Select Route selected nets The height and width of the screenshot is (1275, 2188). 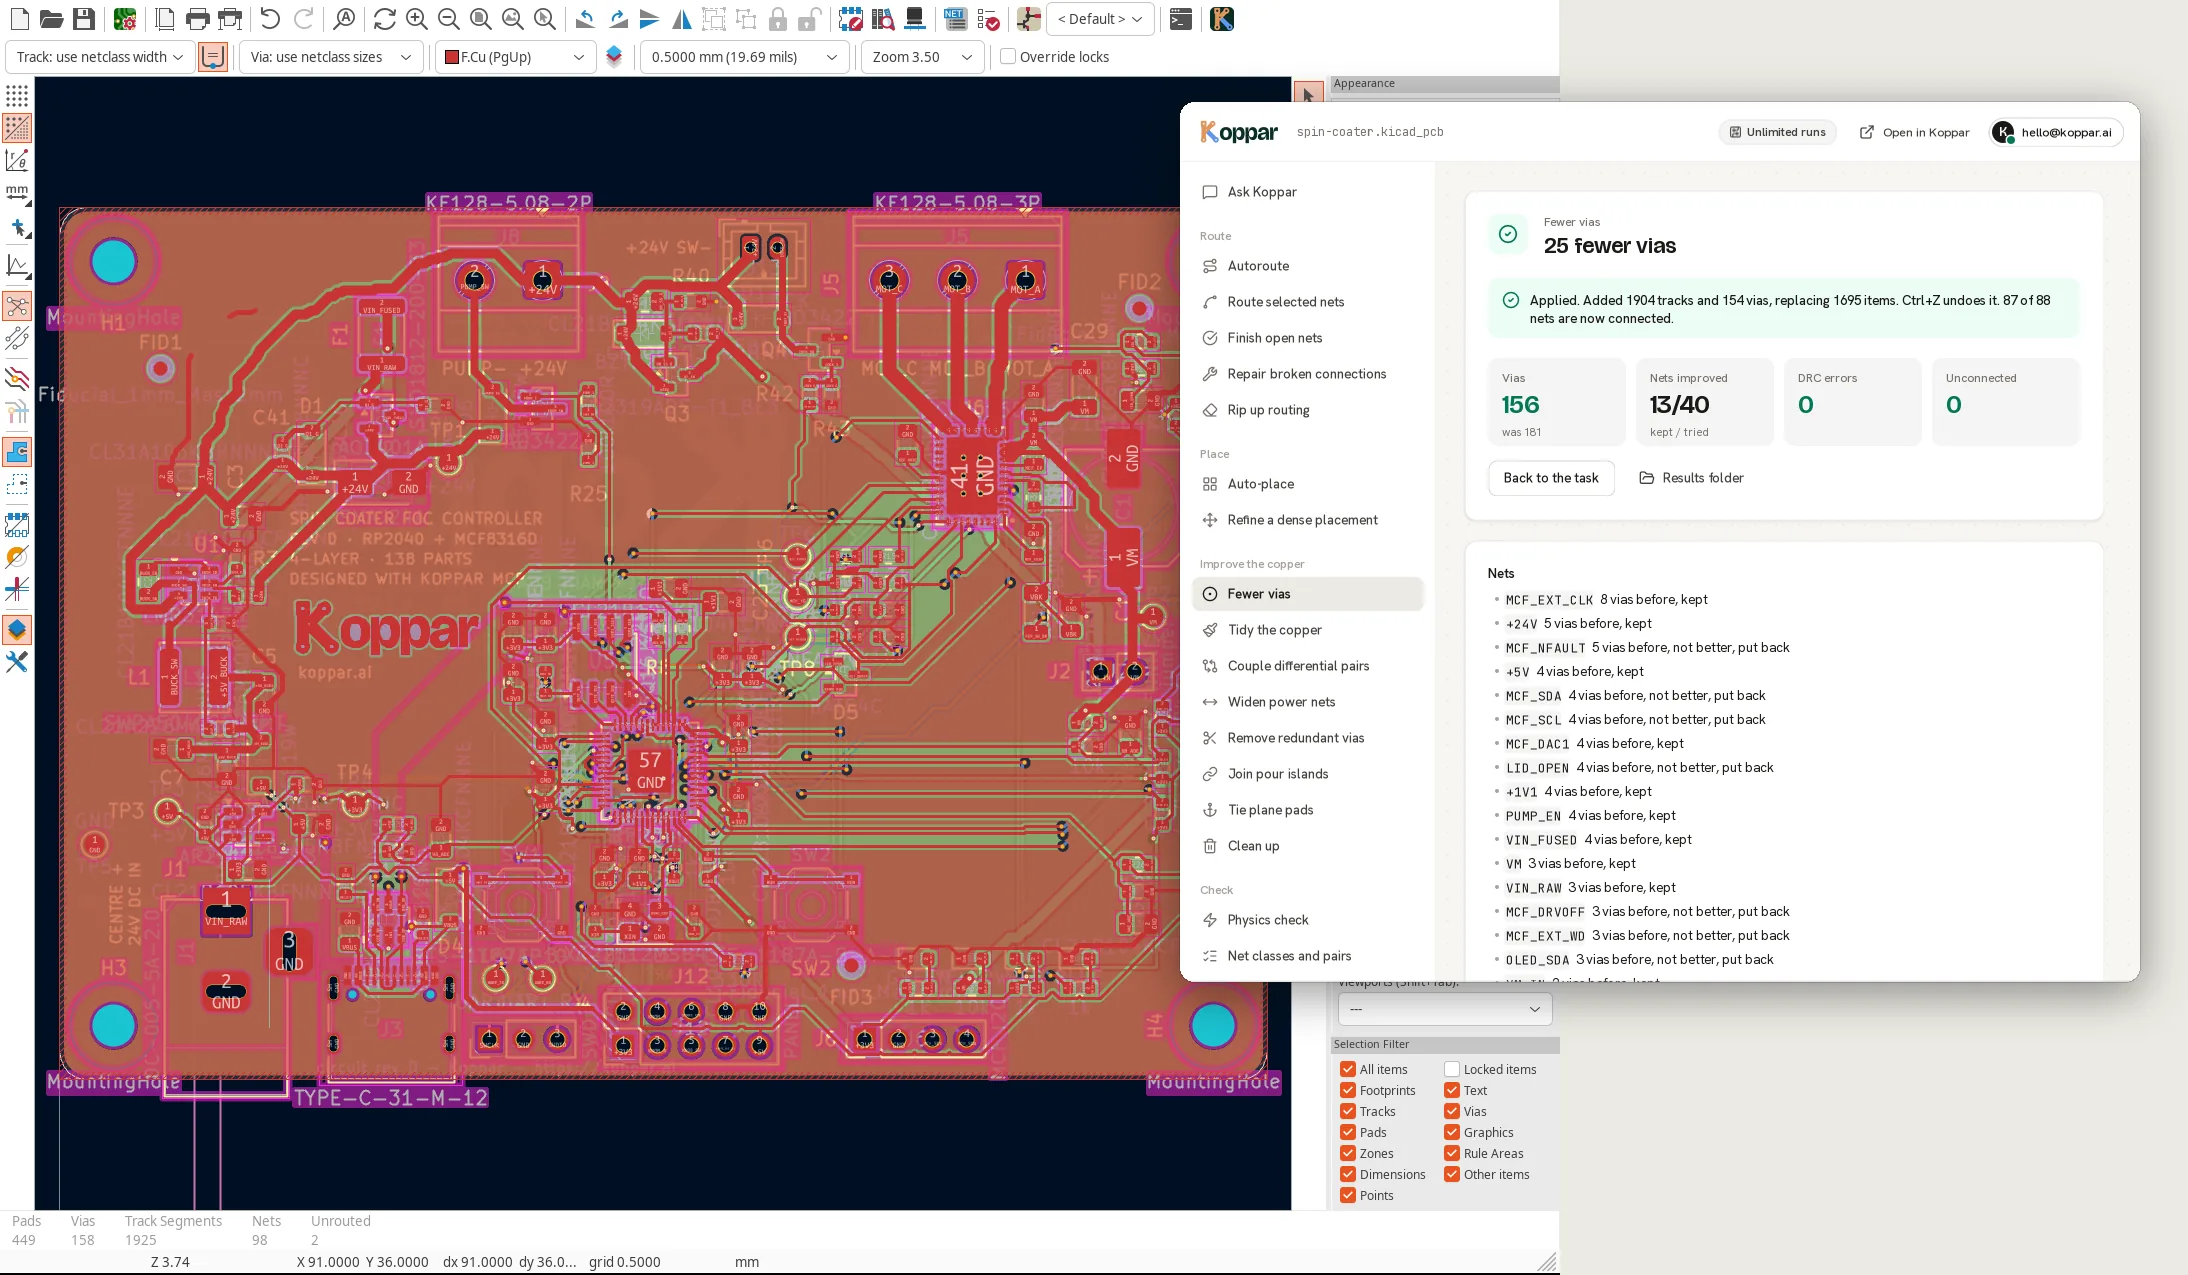coord(1307,302)
